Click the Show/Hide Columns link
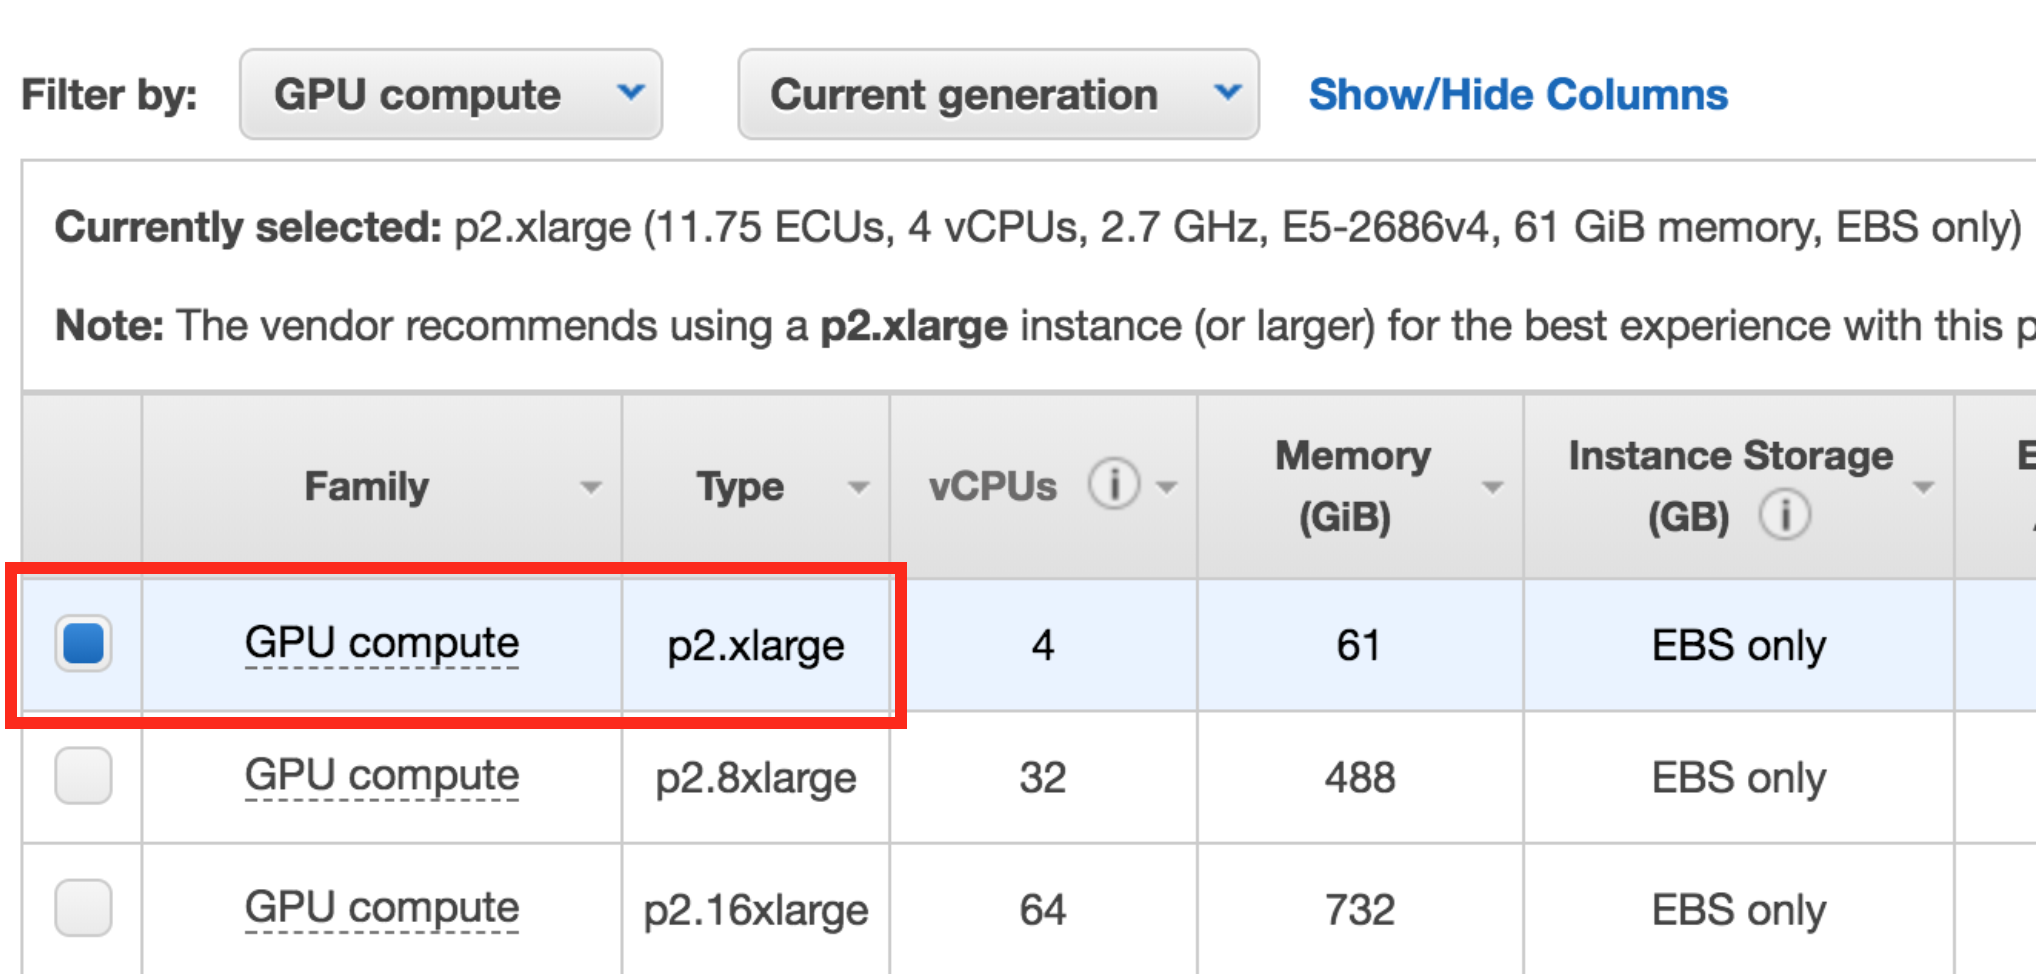 click(1518, 95)
